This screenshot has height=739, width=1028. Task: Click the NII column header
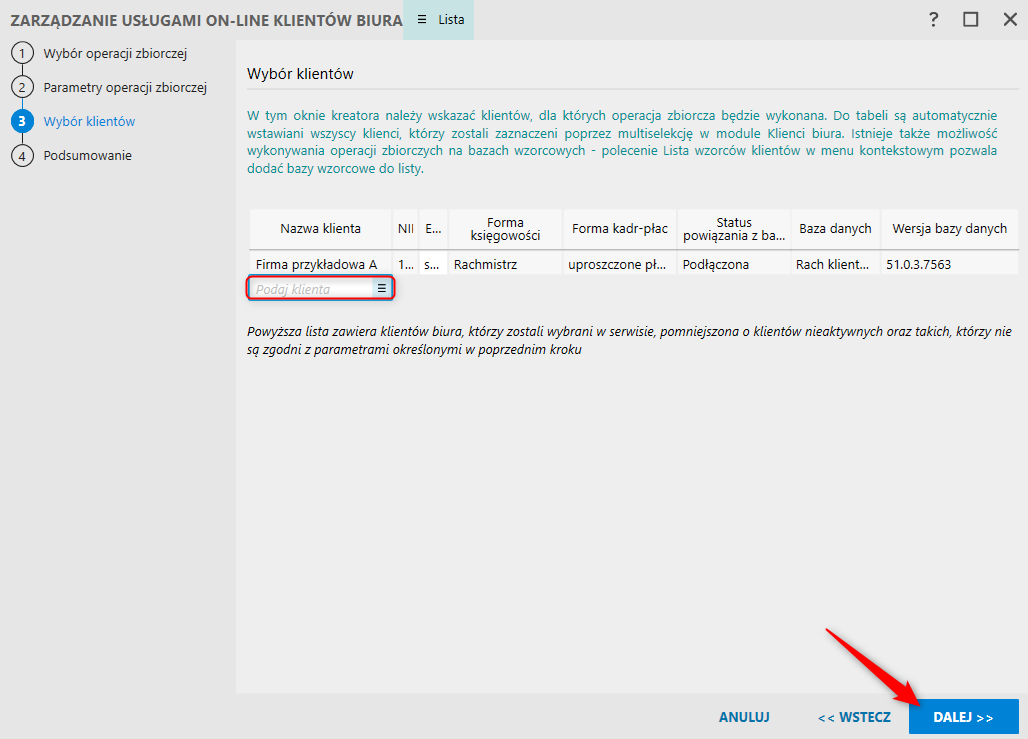coord(406,229)
